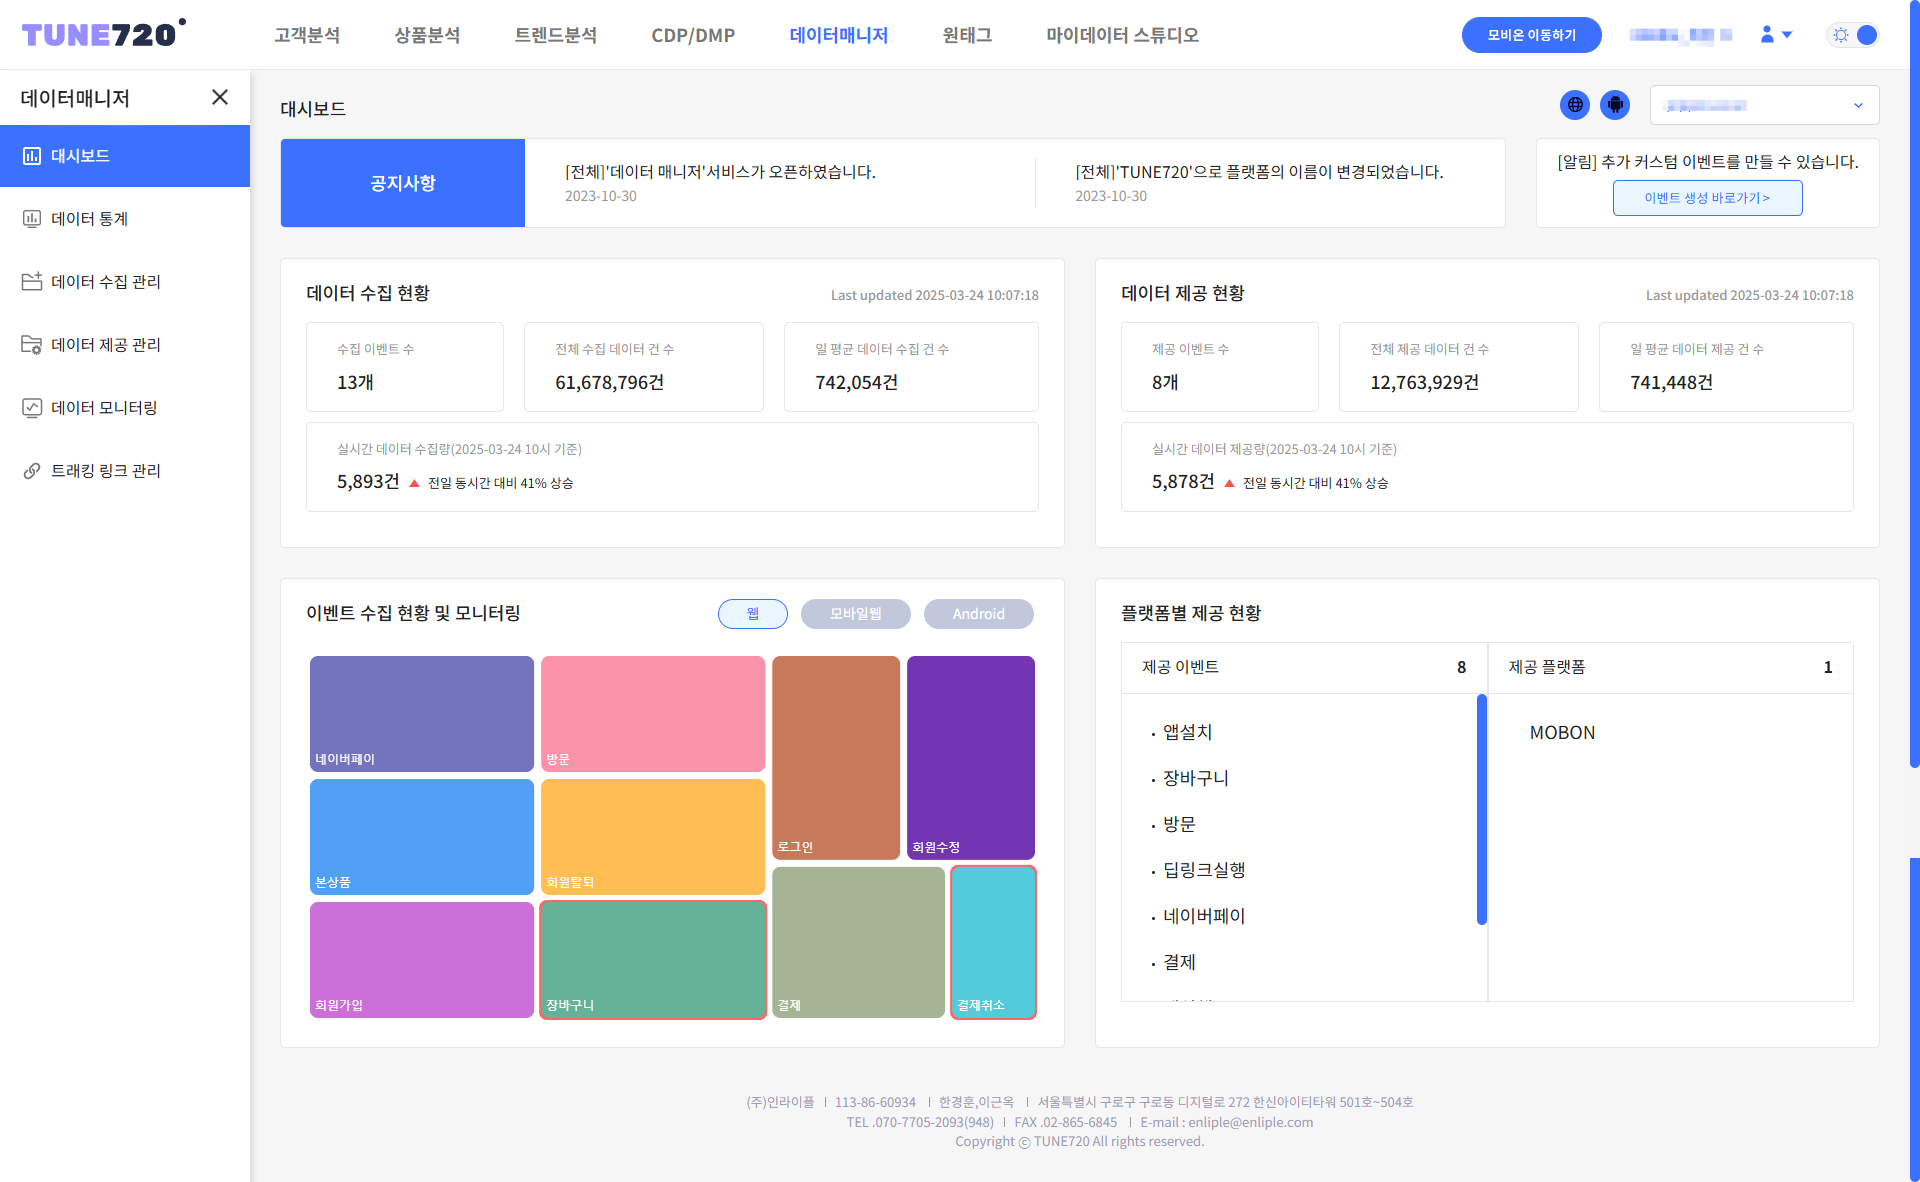This screenshot has width=1920, height=1182.
Task: Click the 5,878건 realtime provision value
Action: point(1183,482)
